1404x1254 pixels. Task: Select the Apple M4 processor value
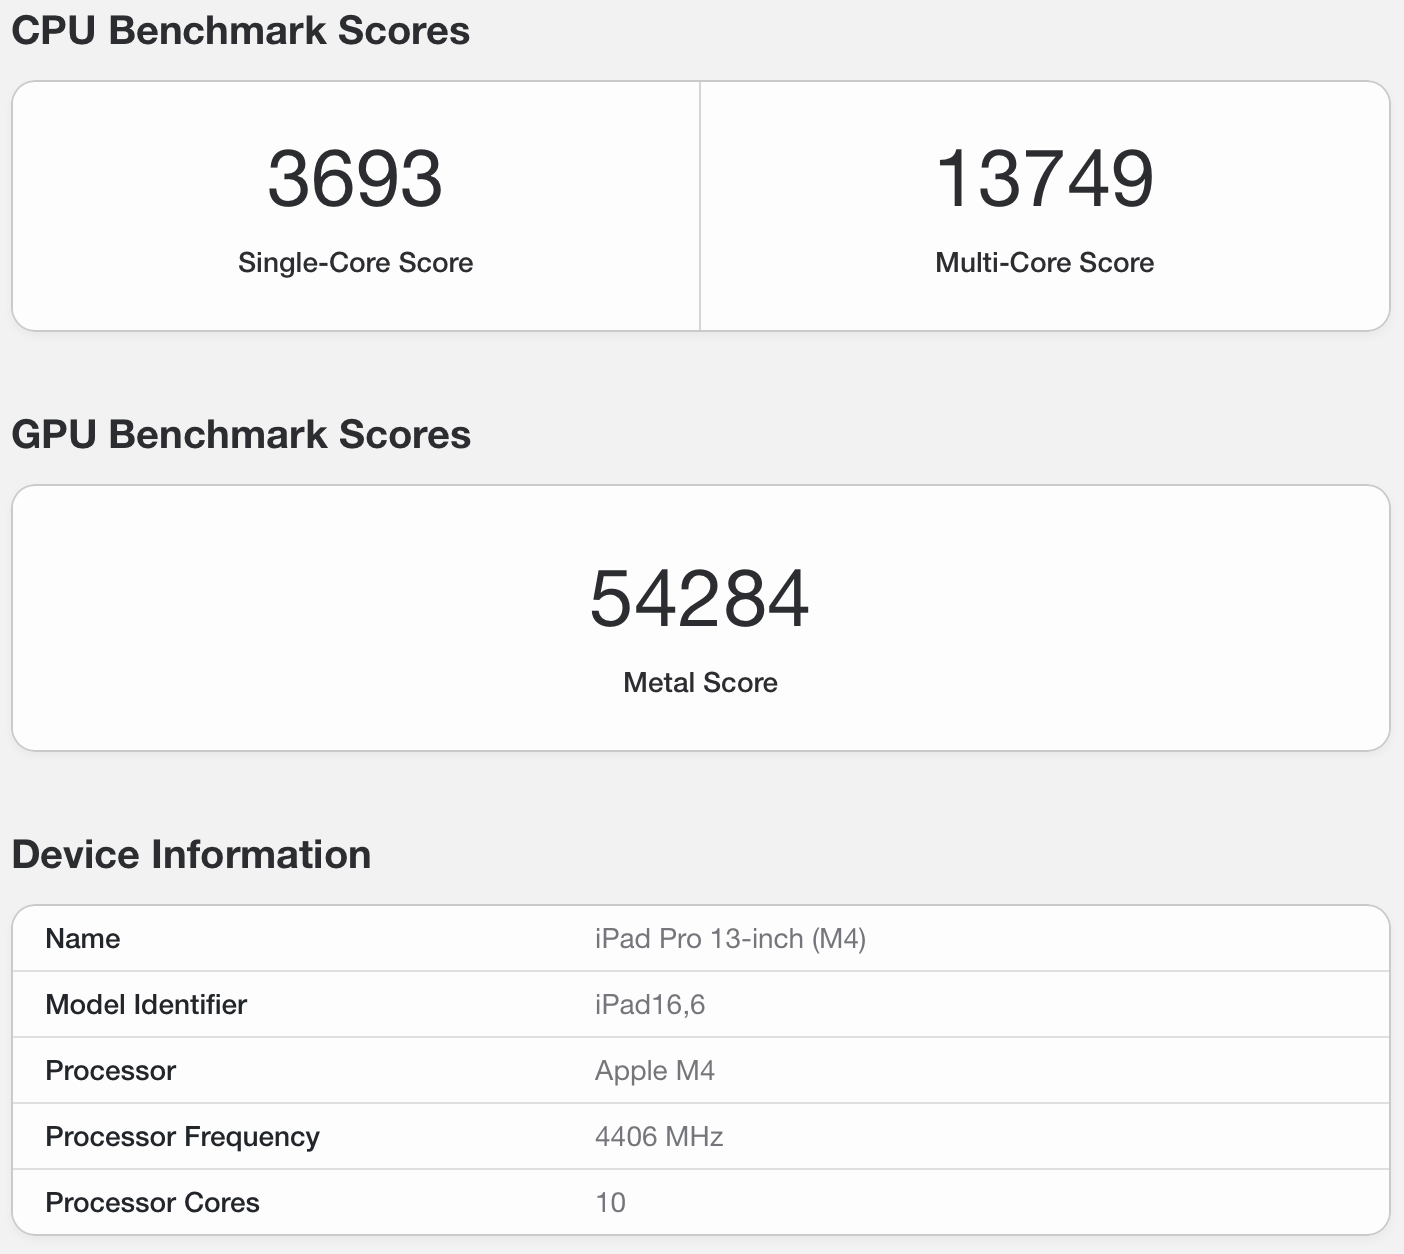tap(655, 1071)
